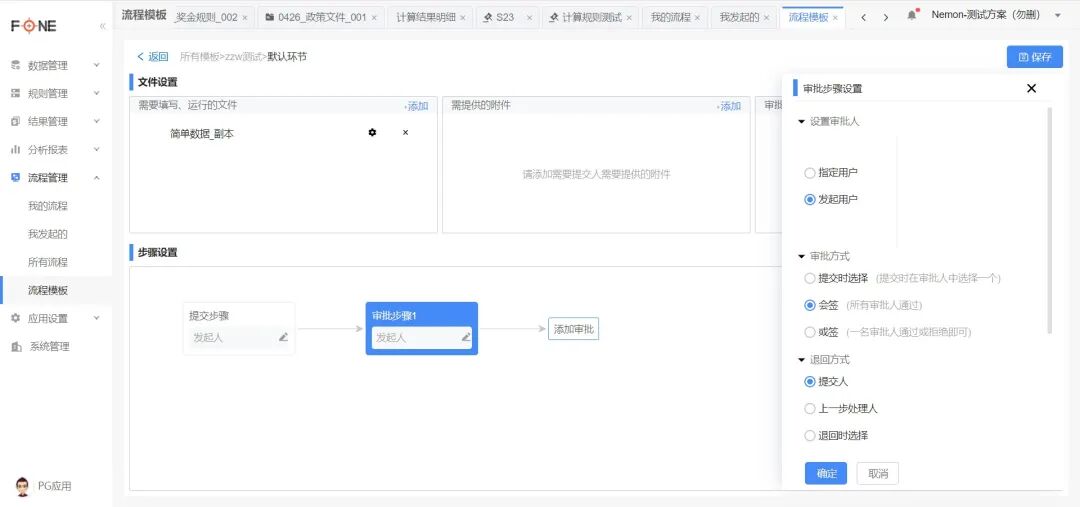Screen dimensions: 1080x507
Task: Select 提交人 return method
Action: pos(810,382)
